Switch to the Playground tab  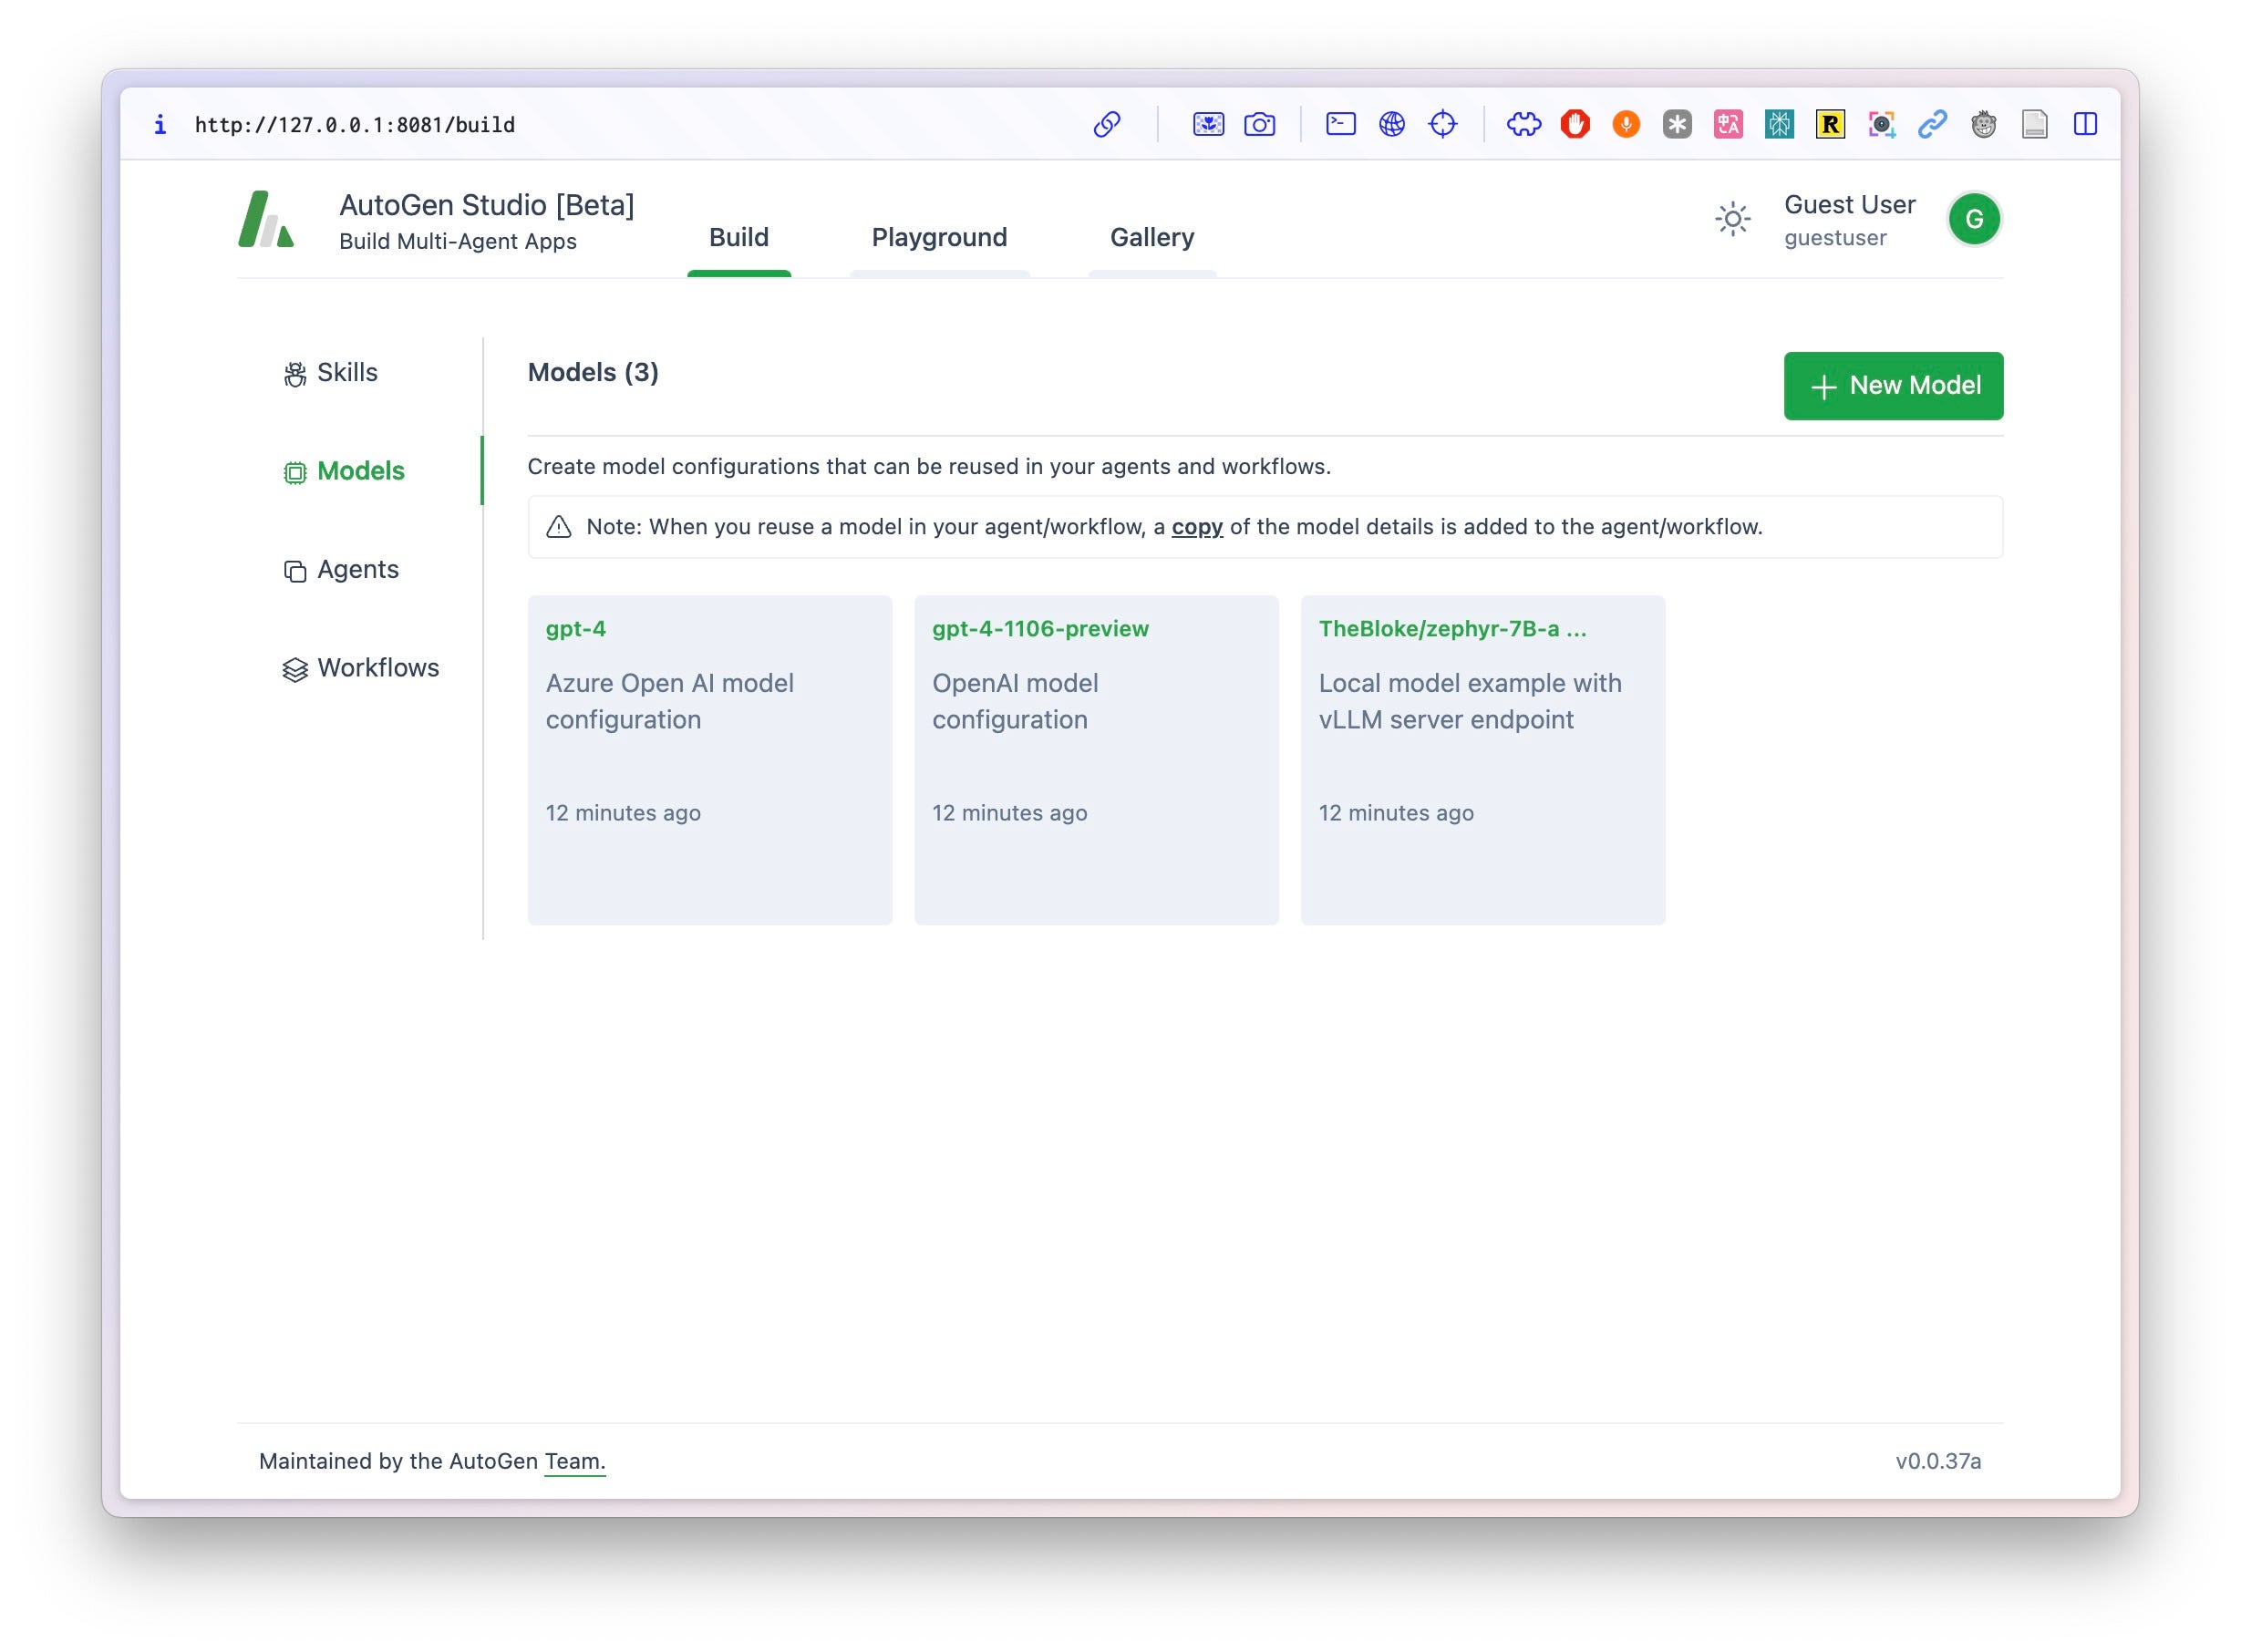click(939, 237)
